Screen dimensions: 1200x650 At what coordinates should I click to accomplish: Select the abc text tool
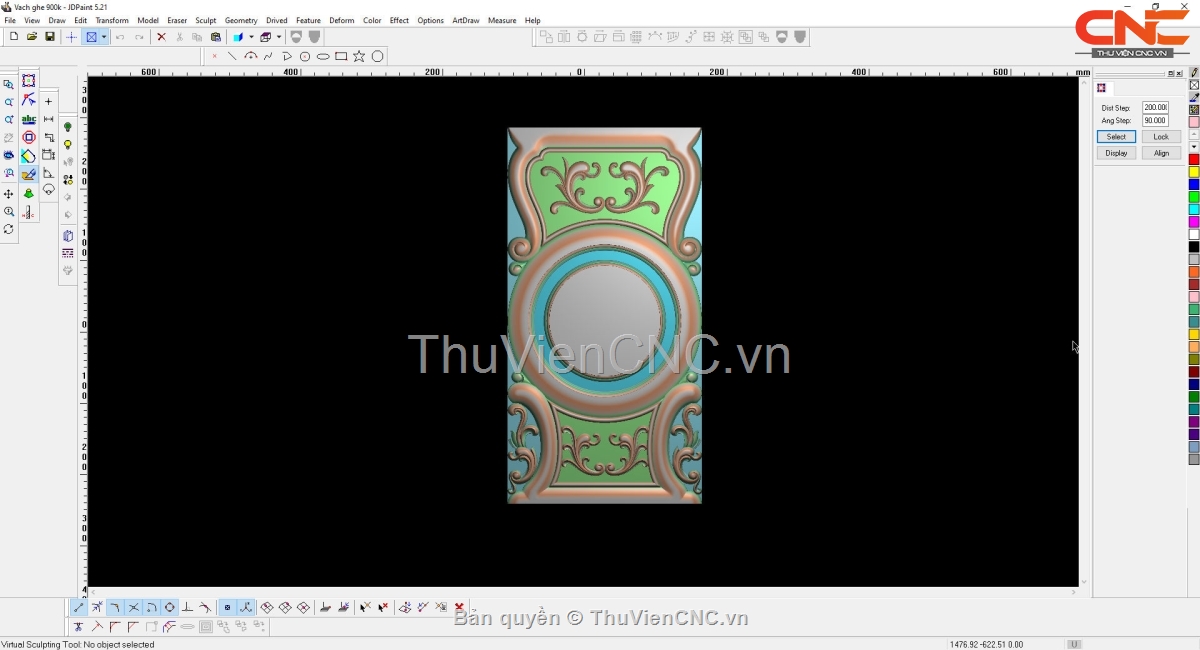[x=29, y=120]
